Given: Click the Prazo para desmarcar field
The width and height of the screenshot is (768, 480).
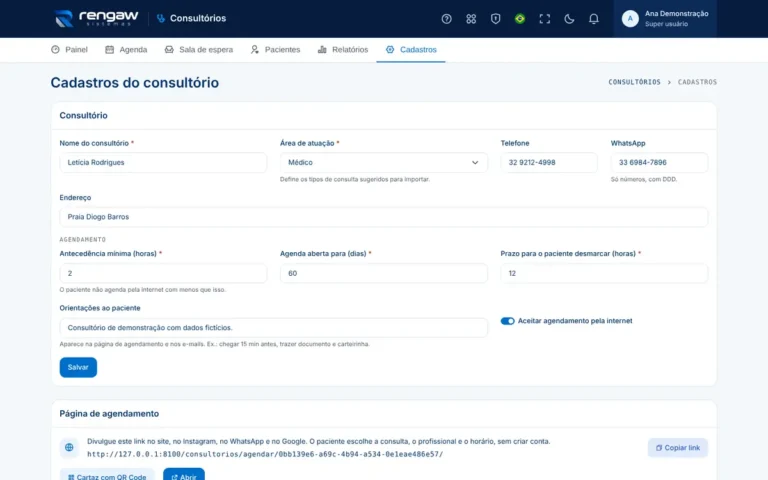Looking at the screenshot, I should 604,273.
